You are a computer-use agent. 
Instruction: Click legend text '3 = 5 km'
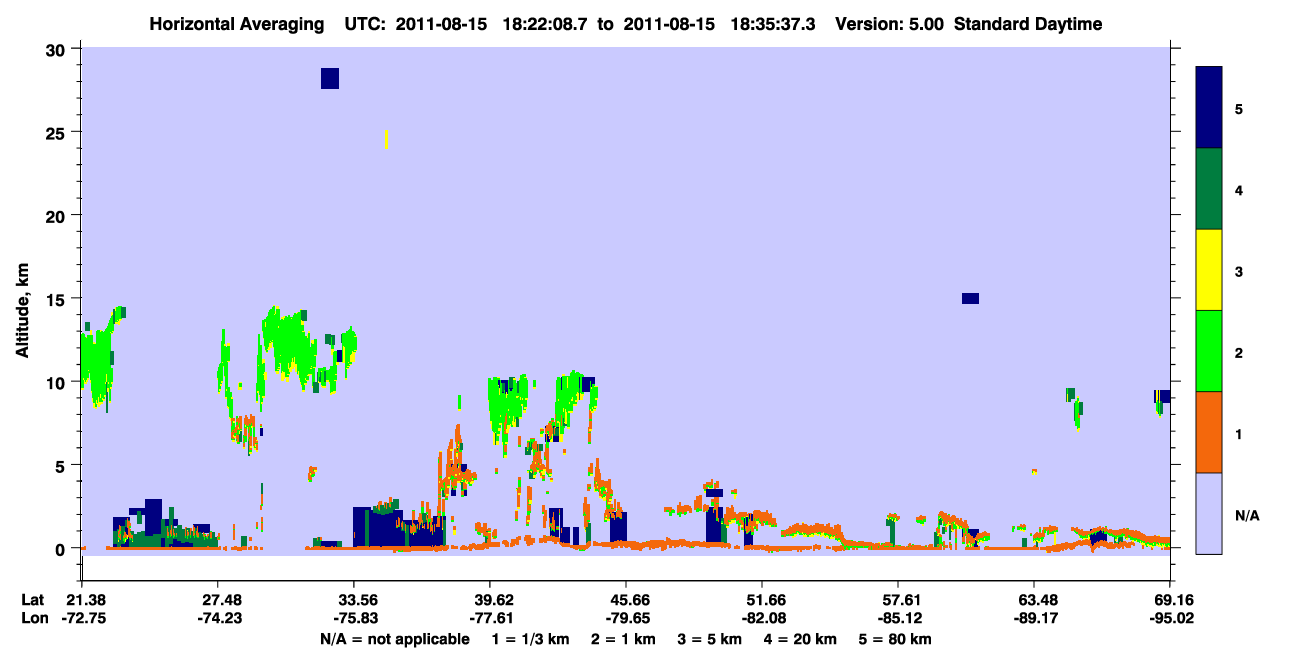point(712,639)
